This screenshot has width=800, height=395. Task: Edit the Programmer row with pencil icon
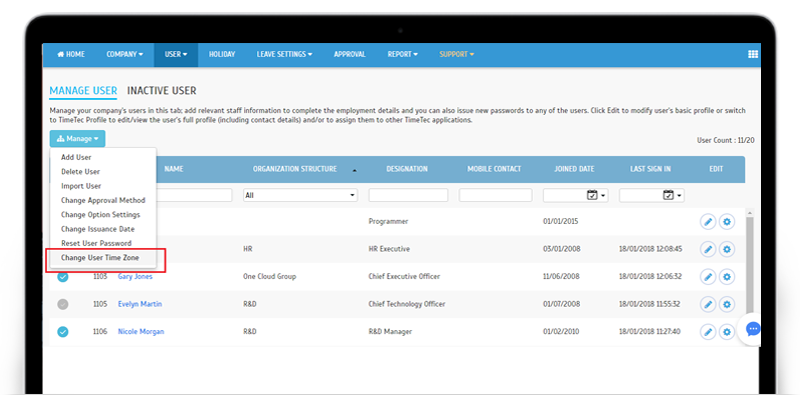click(x=708, y=222)
